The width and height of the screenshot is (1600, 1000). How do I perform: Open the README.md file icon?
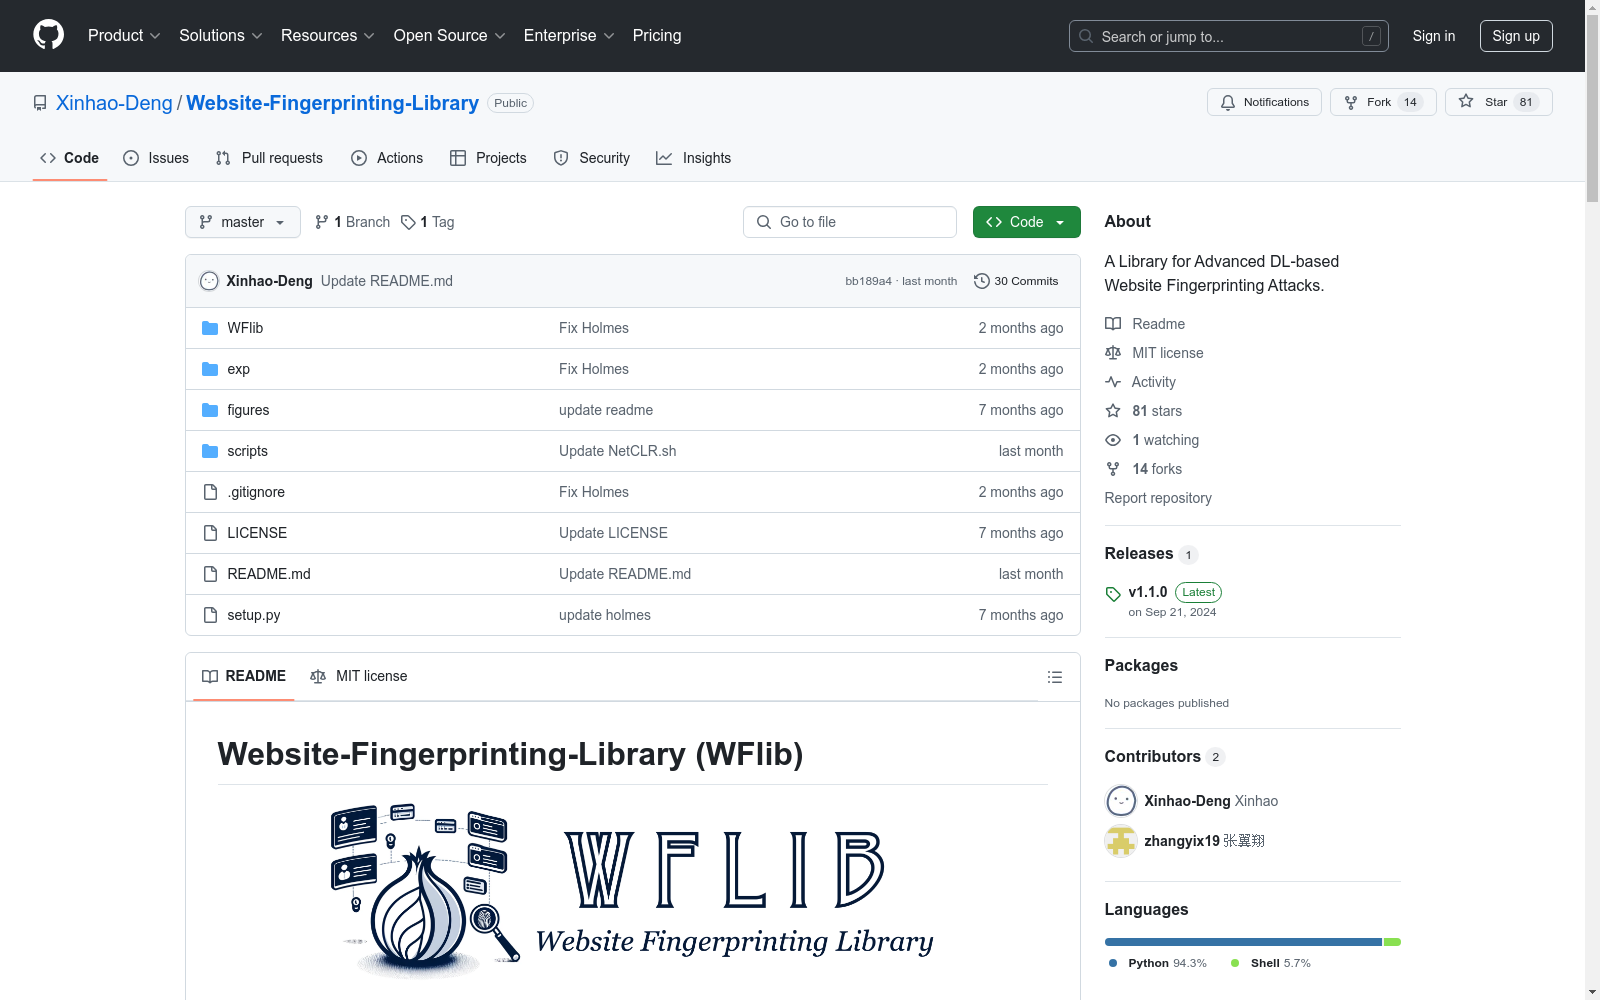[x=210, y=574]
